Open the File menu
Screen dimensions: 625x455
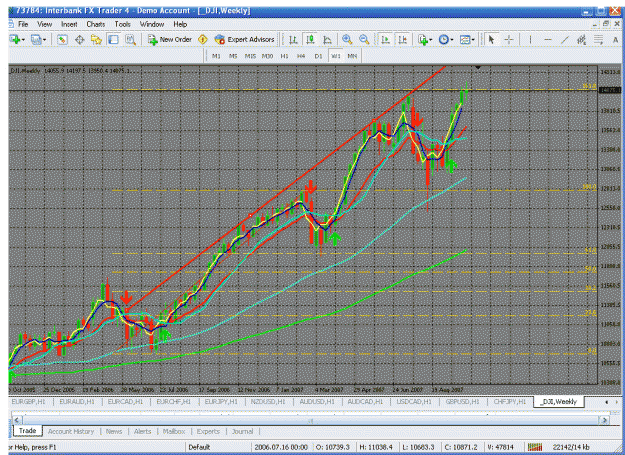pyautogui.click(x=23, y=24)
